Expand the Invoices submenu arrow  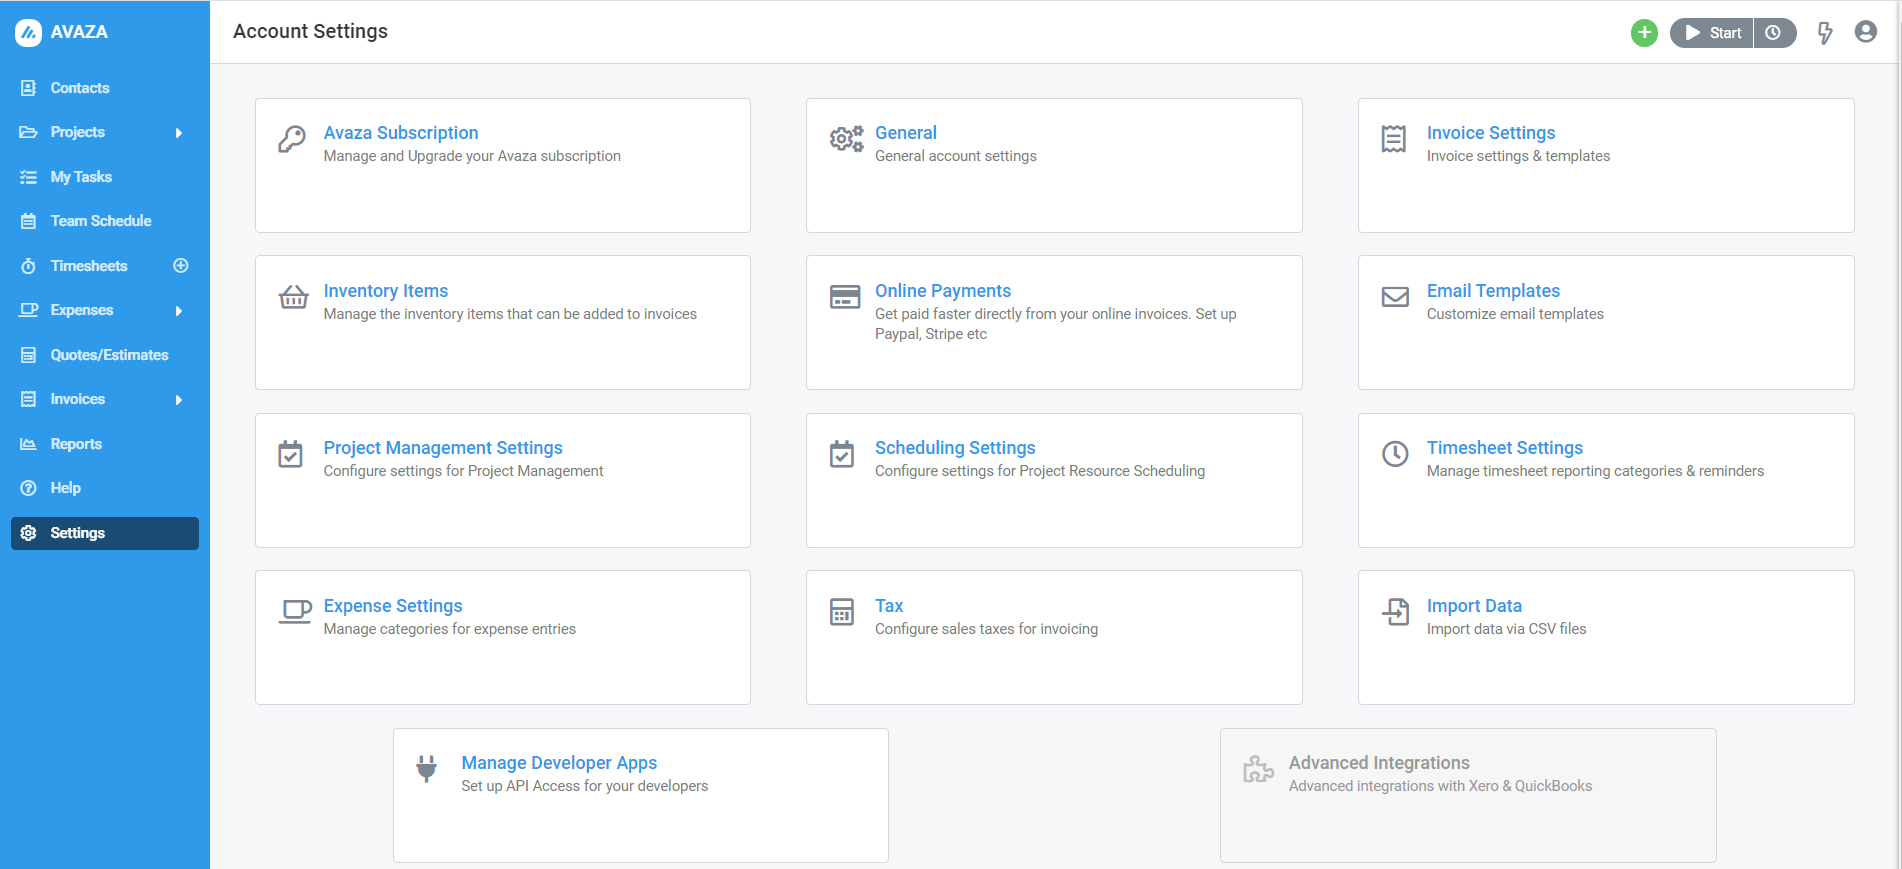(179, 400)
